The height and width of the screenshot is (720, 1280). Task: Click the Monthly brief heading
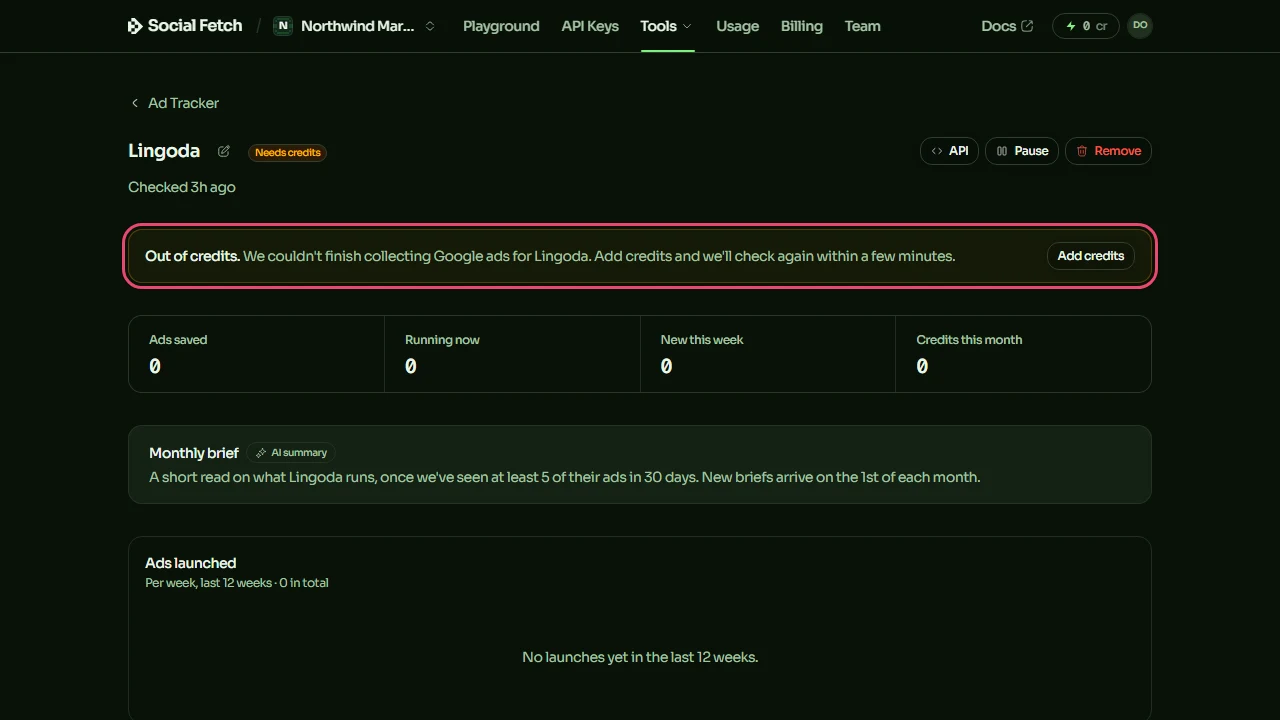click(x=194, y=453)
